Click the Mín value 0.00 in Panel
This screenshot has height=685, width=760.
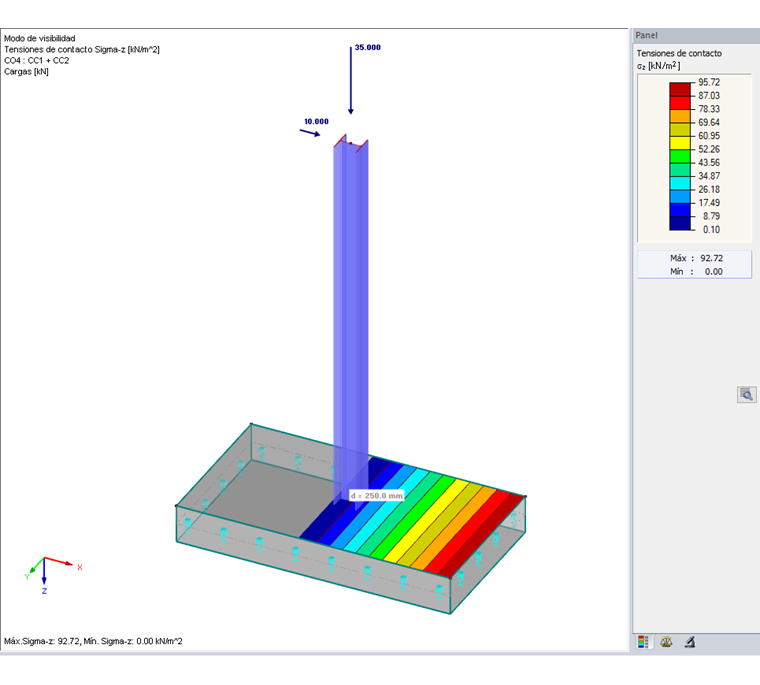[x=713, y=272]
